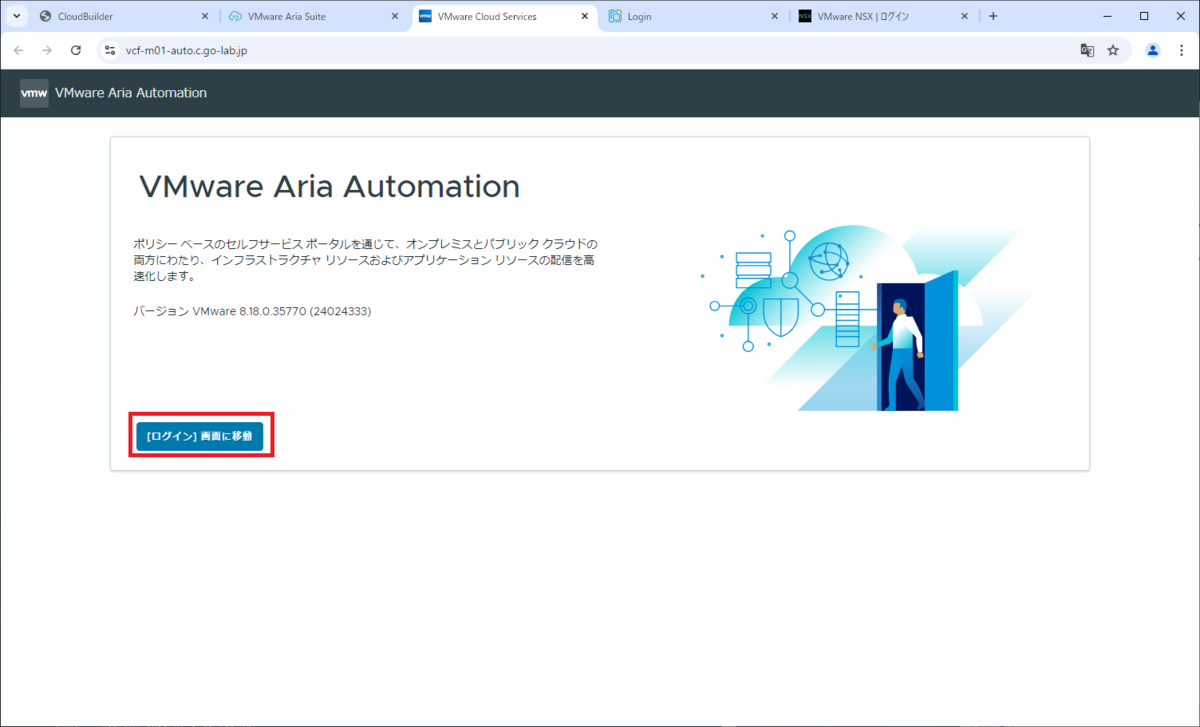Reload the current page
Image resolution: width=1200 pixels, height=727 pixels.
pyautogui.click(x=76, y=50)
